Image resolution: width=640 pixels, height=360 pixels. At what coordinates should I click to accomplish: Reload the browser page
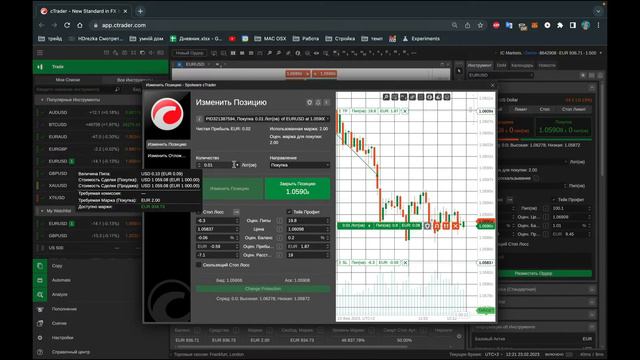click(x=67, y=25)
